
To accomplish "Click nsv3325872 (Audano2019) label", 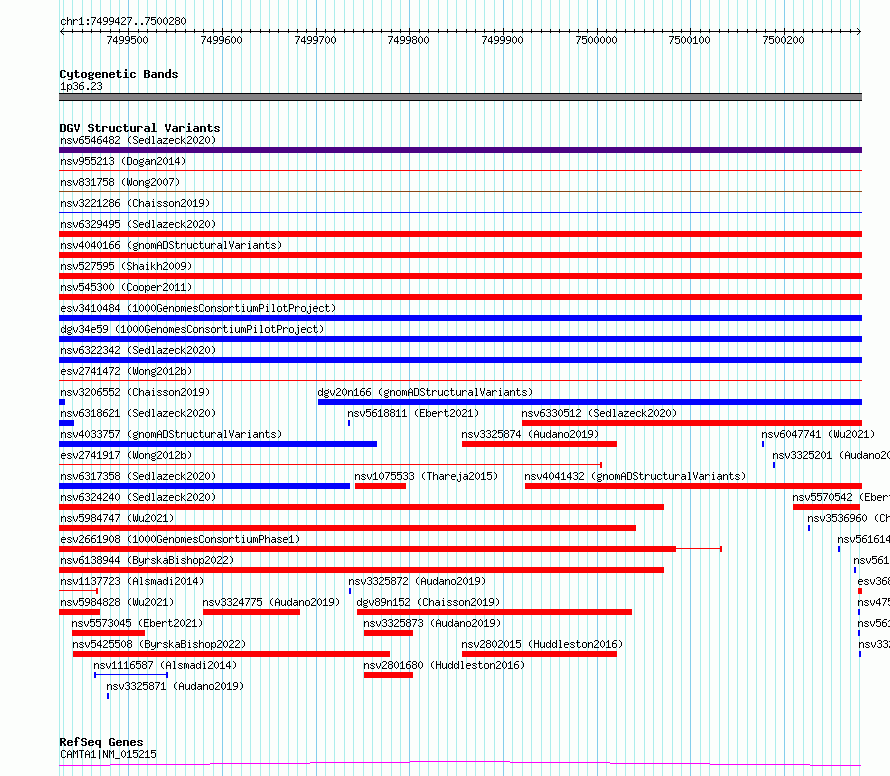I will coord(417,581).
